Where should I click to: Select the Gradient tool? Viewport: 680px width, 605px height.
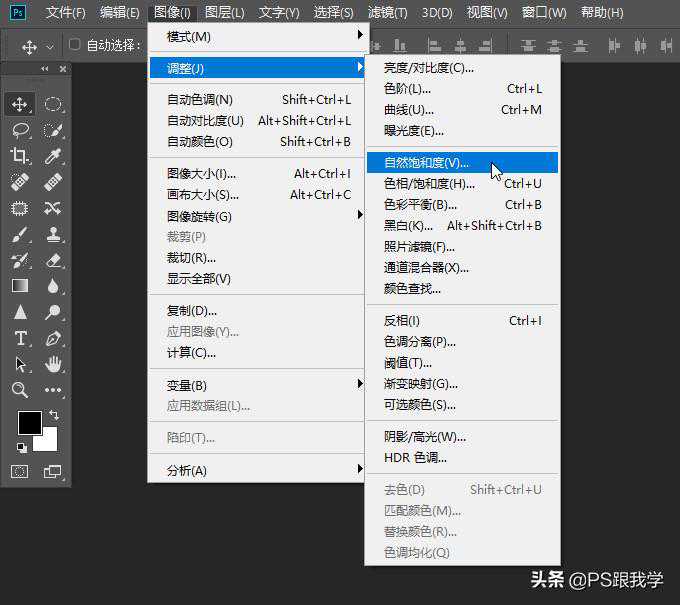tap(20, 286)
